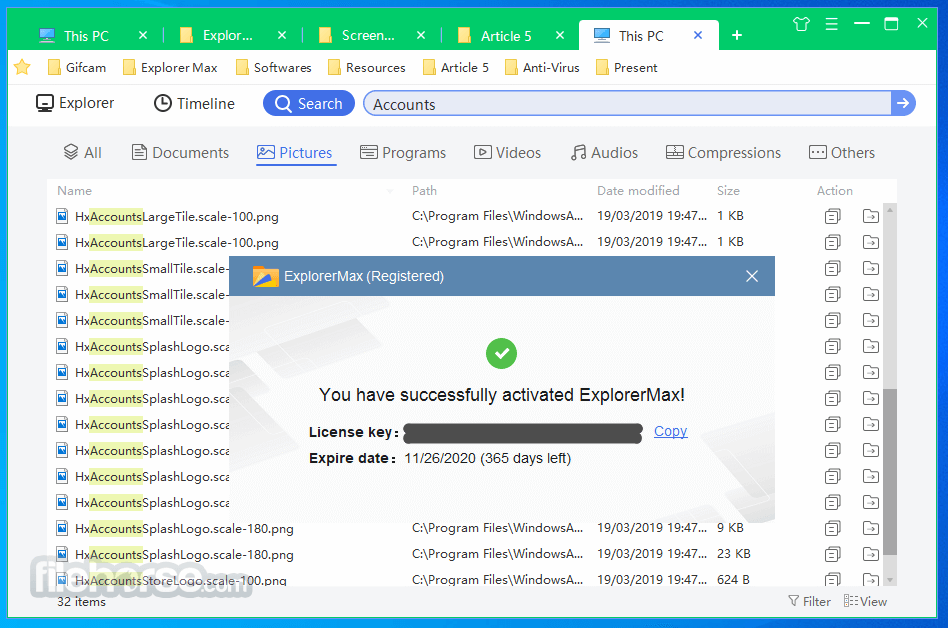This screenshot has height=628, width=948.
Task: Click the results list vertical scrollbar thumb
Action: [x=889, y=471]
